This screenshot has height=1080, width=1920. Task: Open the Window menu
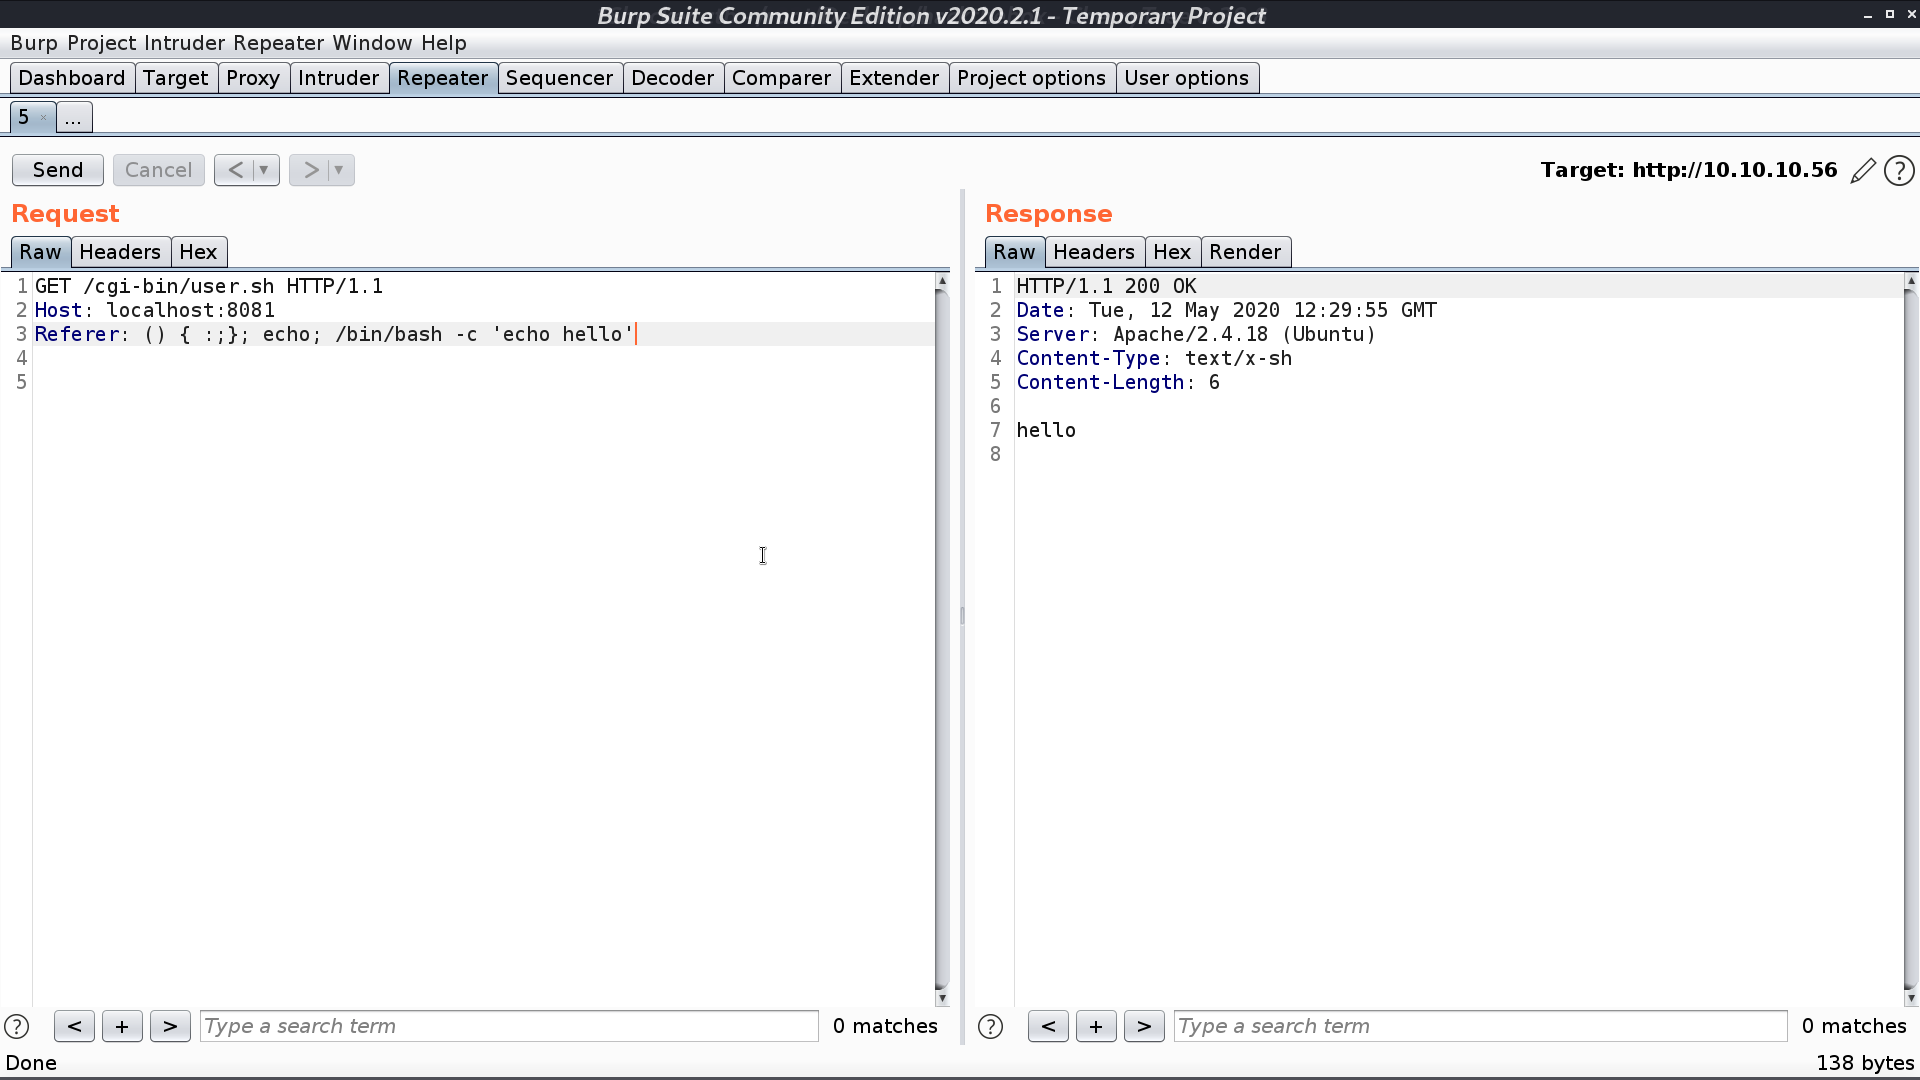372,43
